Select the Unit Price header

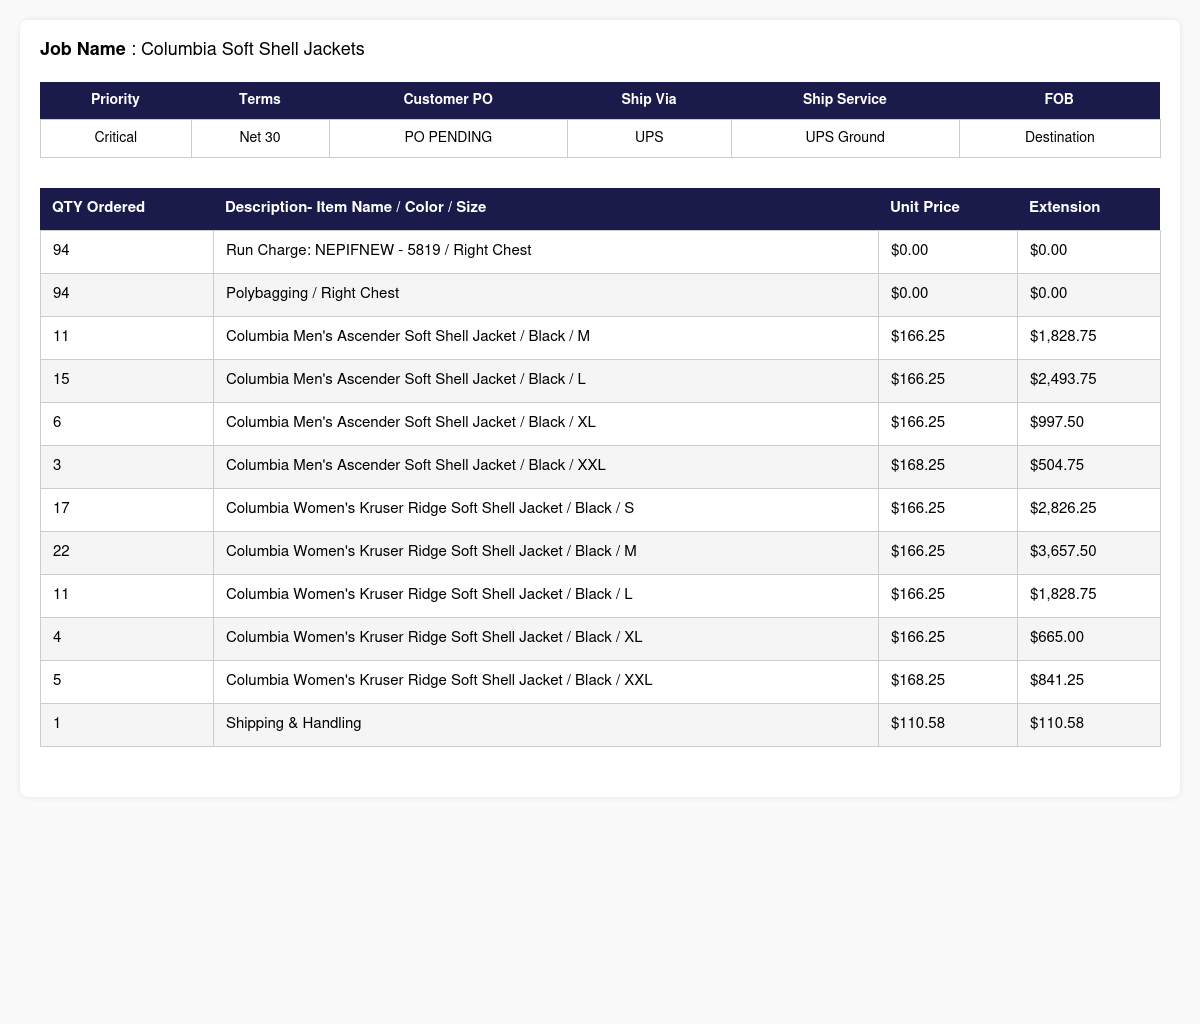click(x=947, y=207)
